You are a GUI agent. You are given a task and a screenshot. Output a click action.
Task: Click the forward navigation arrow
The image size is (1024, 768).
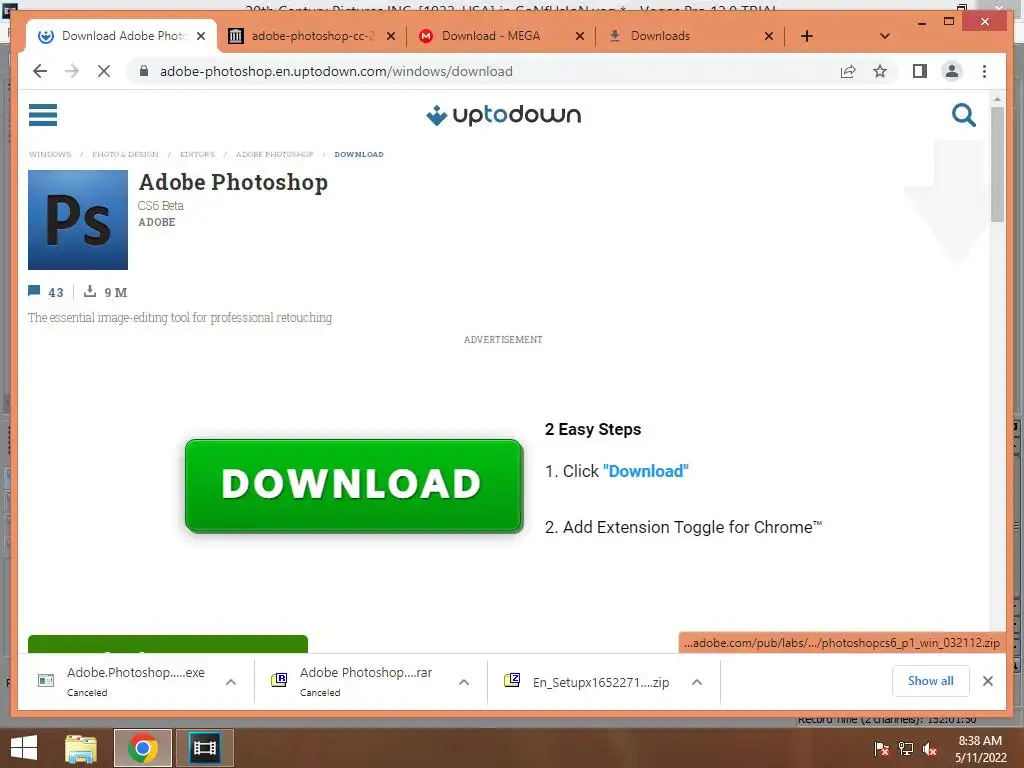point(72,71)
